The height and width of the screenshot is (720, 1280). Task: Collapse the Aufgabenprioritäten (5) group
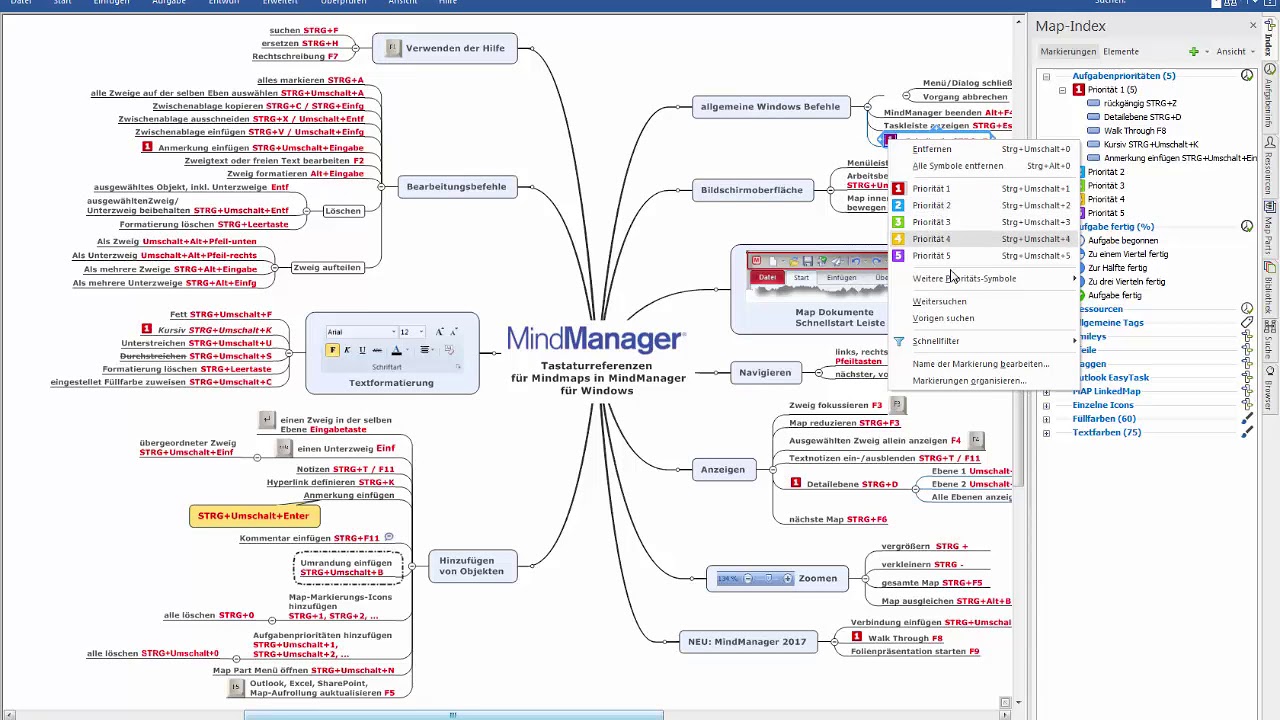pos(1046,76)
